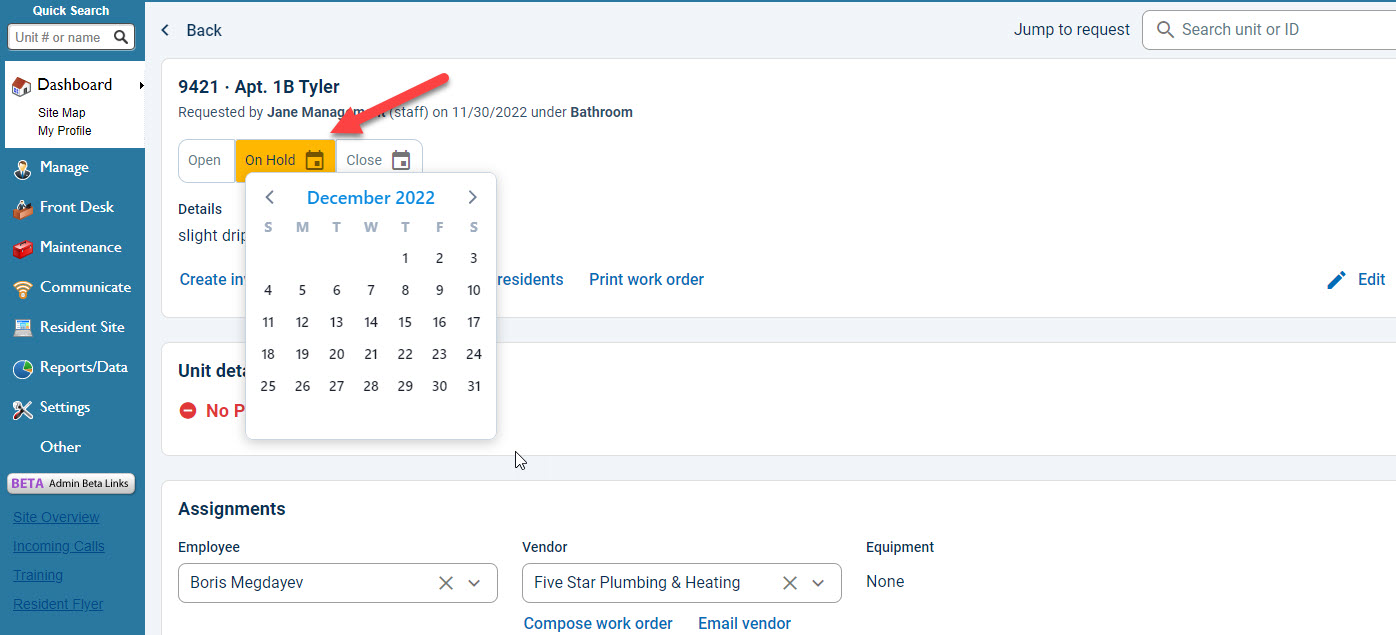Click the calendar icon beside Close

click(x=401, y=160)
